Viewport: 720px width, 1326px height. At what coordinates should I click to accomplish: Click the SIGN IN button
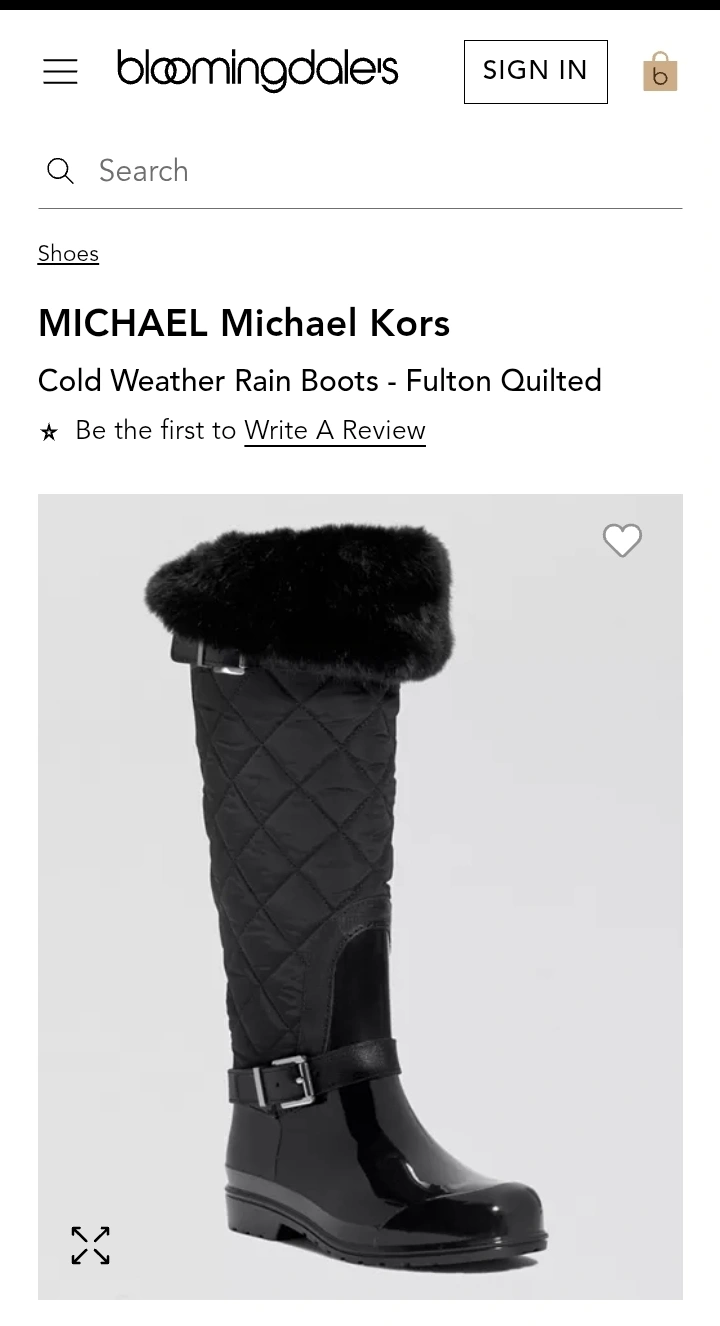pos(535,71)
